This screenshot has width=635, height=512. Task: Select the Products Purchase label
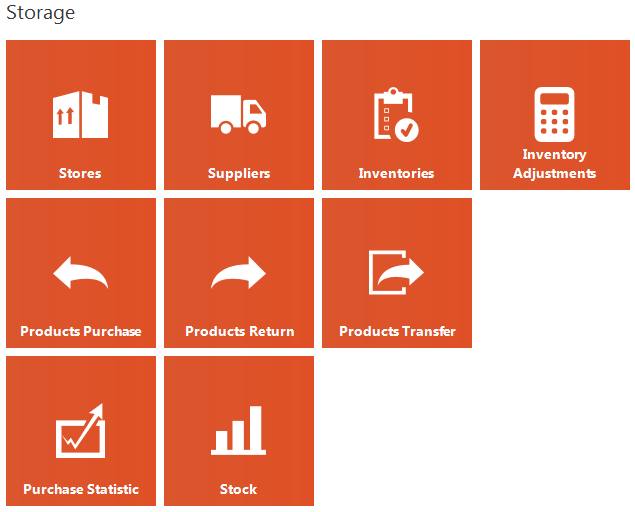tap(81, 331)
